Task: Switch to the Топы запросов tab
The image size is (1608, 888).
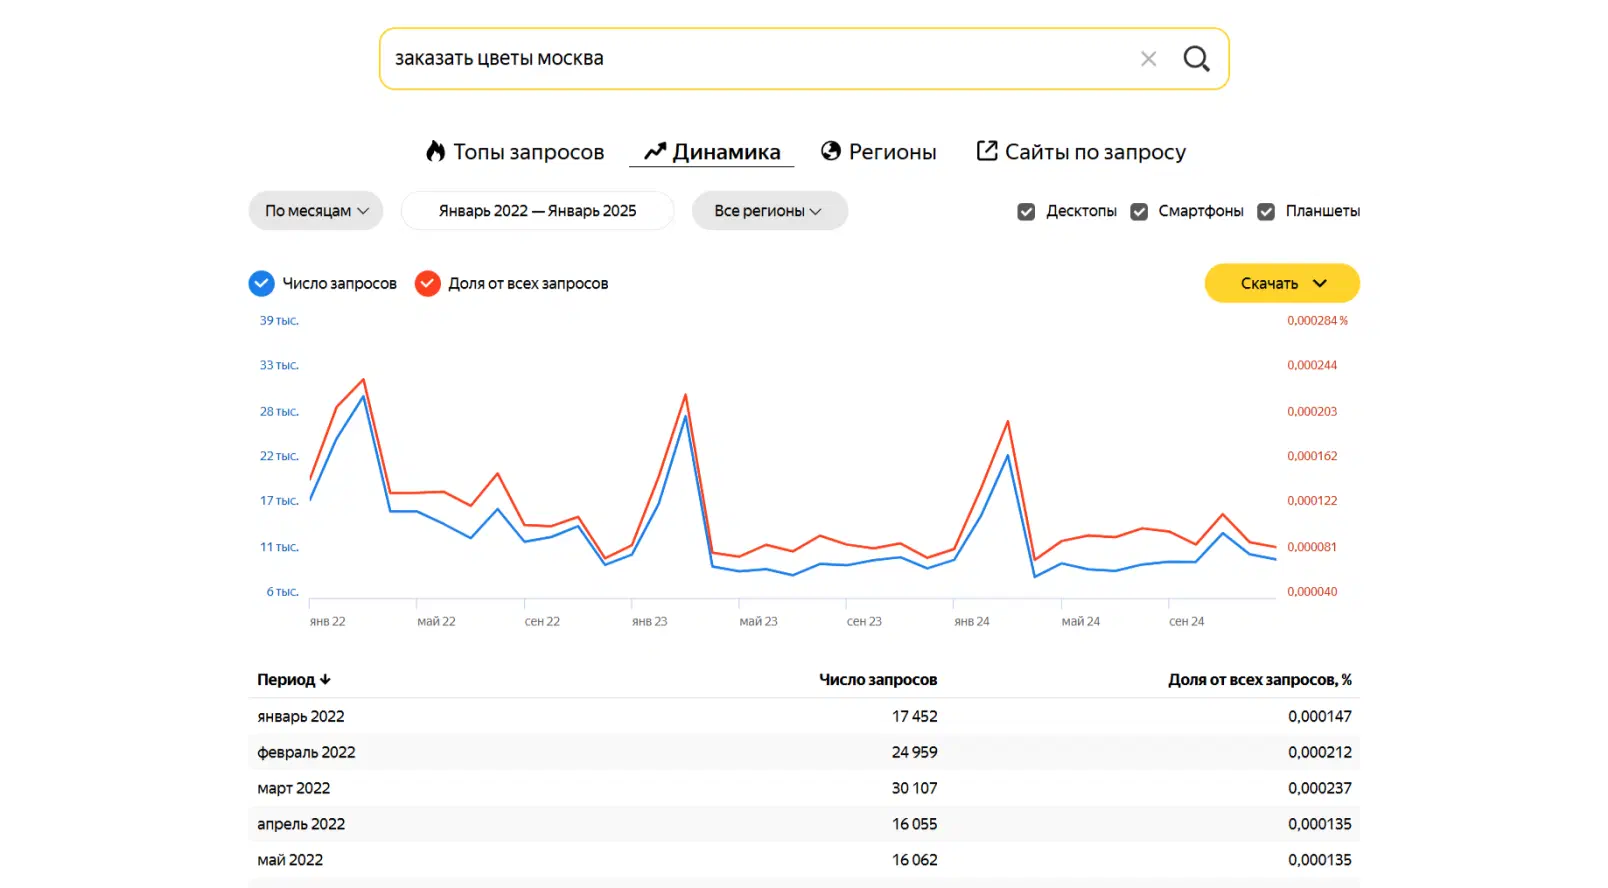Action: click(515, 152)
